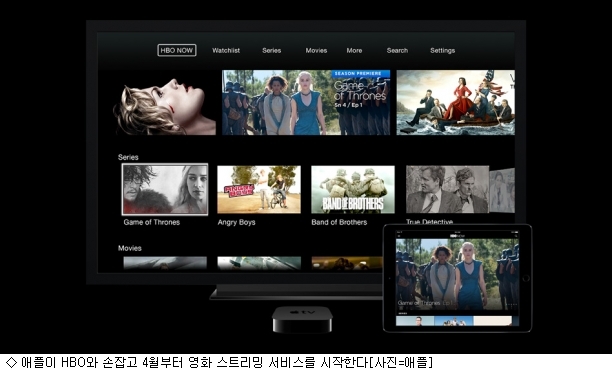Open the More menu
The image size is (612, 374).
point(354,50)
